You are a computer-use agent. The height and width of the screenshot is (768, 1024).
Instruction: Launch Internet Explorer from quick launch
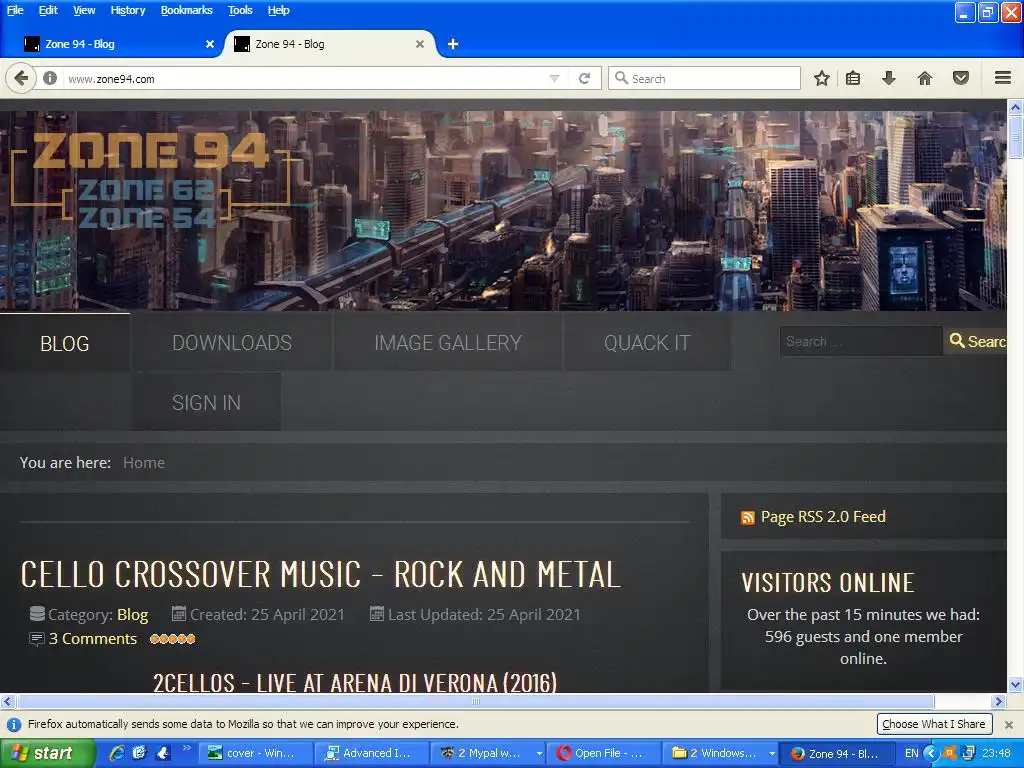[117, 753]
